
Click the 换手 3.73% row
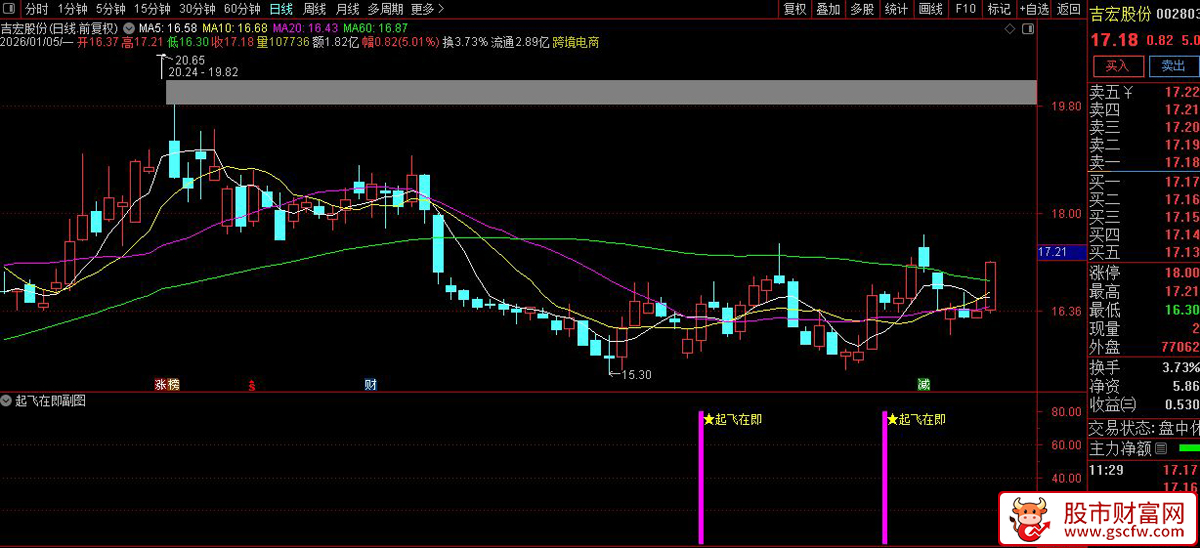point(1143,367)
